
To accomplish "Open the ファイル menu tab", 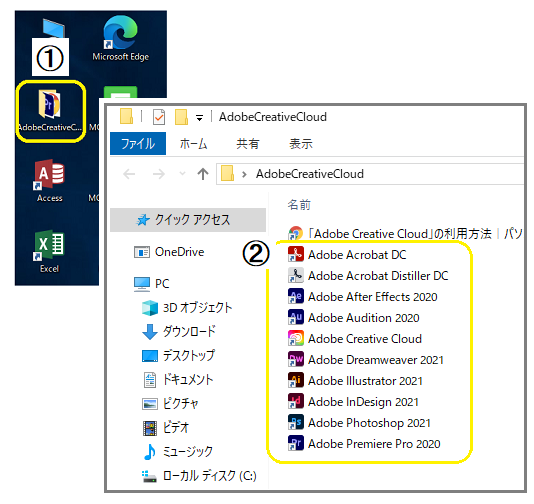I will [x=138, y=143].
